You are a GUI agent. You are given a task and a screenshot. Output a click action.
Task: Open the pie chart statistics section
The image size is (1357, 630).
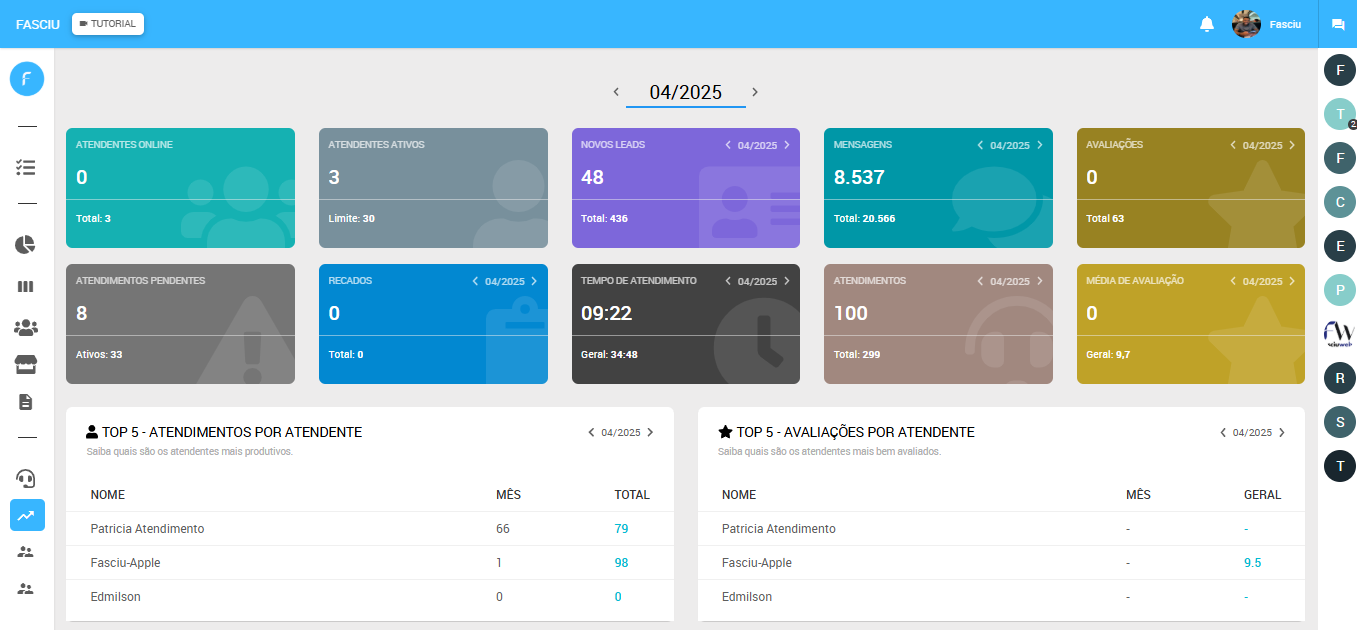pyautogui.click(x=26, y=244)
